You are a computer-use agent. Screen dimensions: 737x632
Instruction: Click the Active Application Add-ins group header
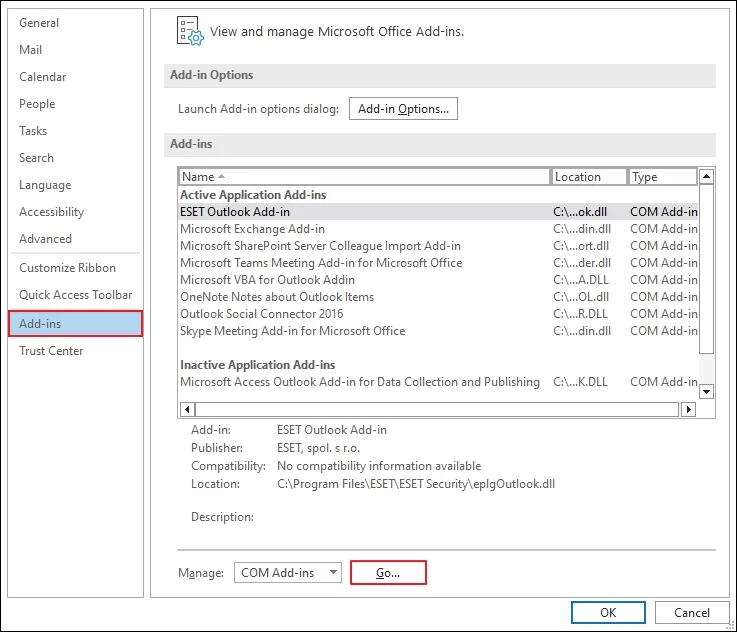(x=253, y=195)
